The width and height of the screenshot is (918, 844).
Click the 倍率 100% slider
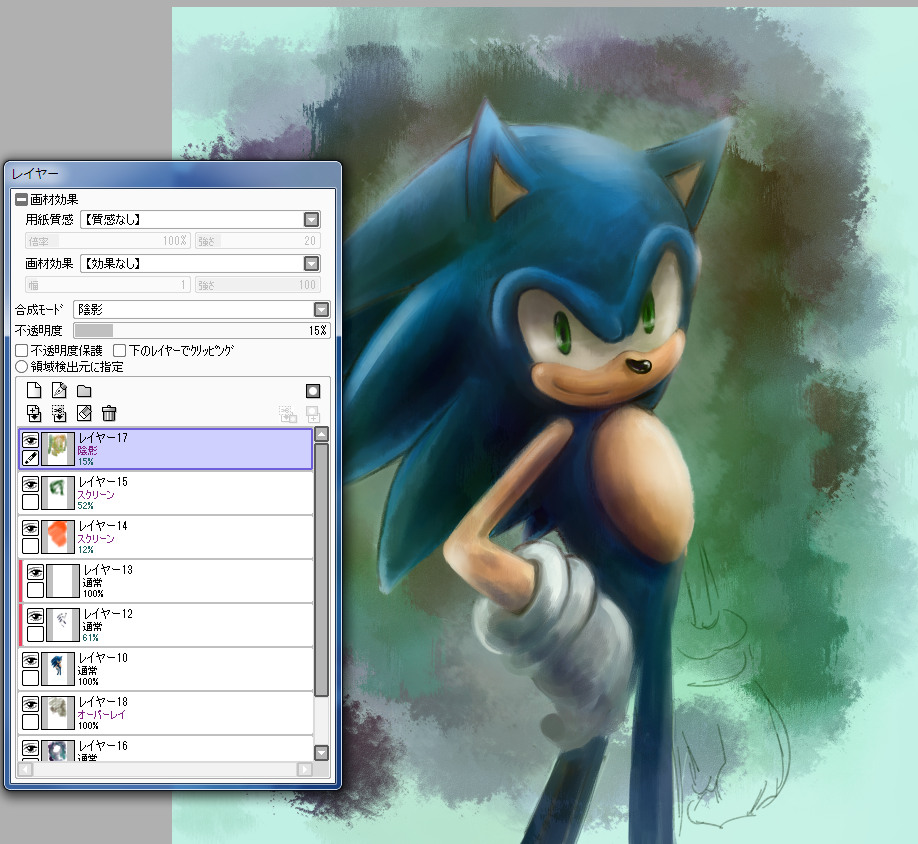(107, 241)
